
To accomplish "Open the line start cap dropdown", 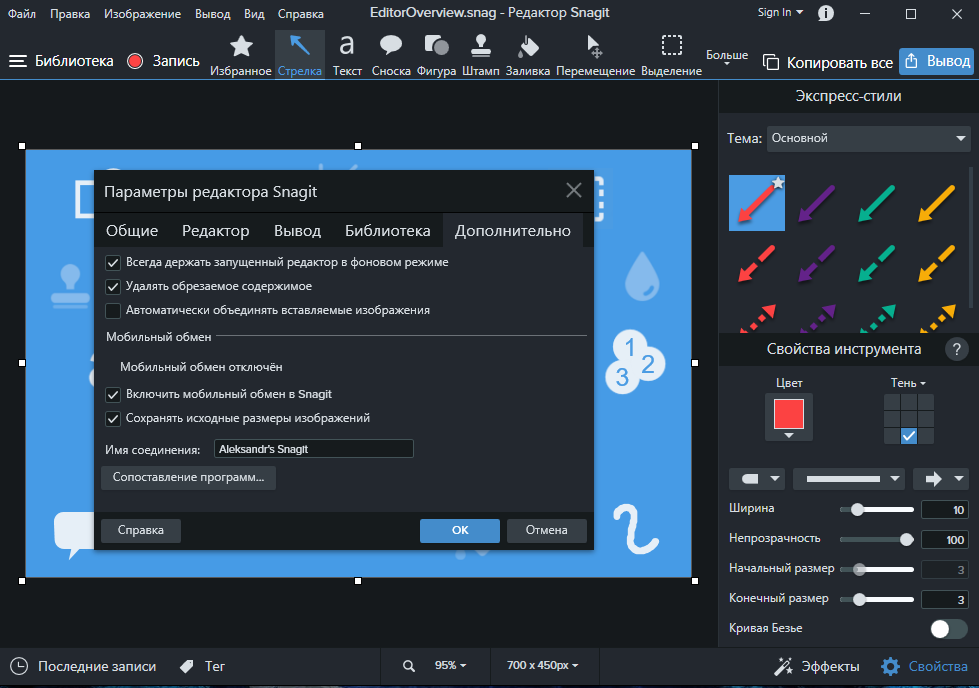I will pyautogui.click(x=757, y=479).
